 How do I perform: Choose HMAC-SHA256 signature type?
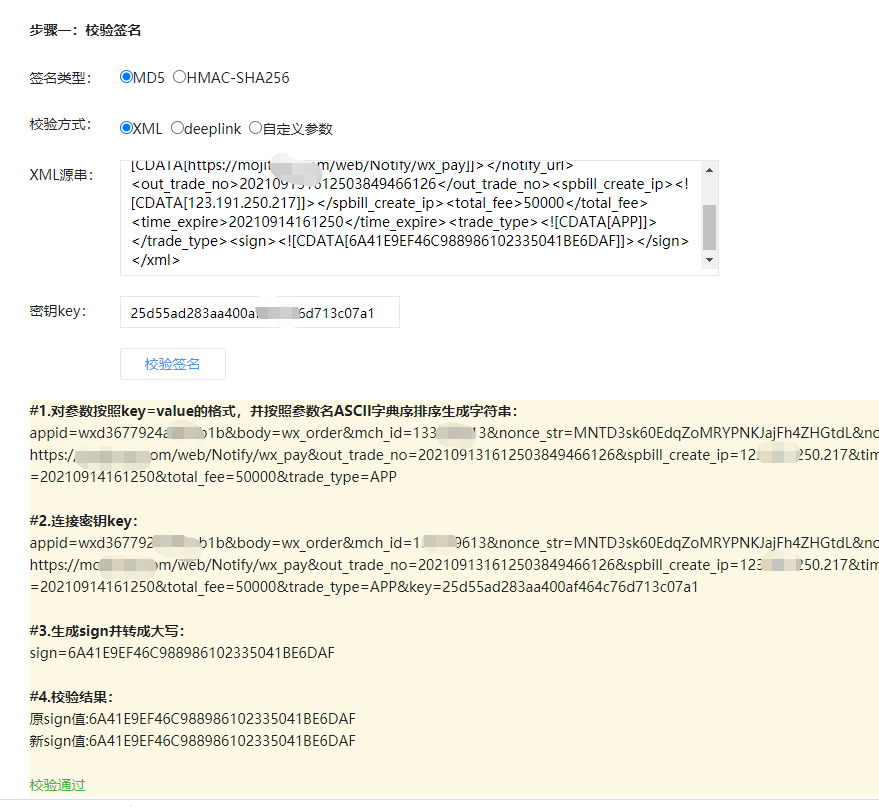(x=179, y=77)
